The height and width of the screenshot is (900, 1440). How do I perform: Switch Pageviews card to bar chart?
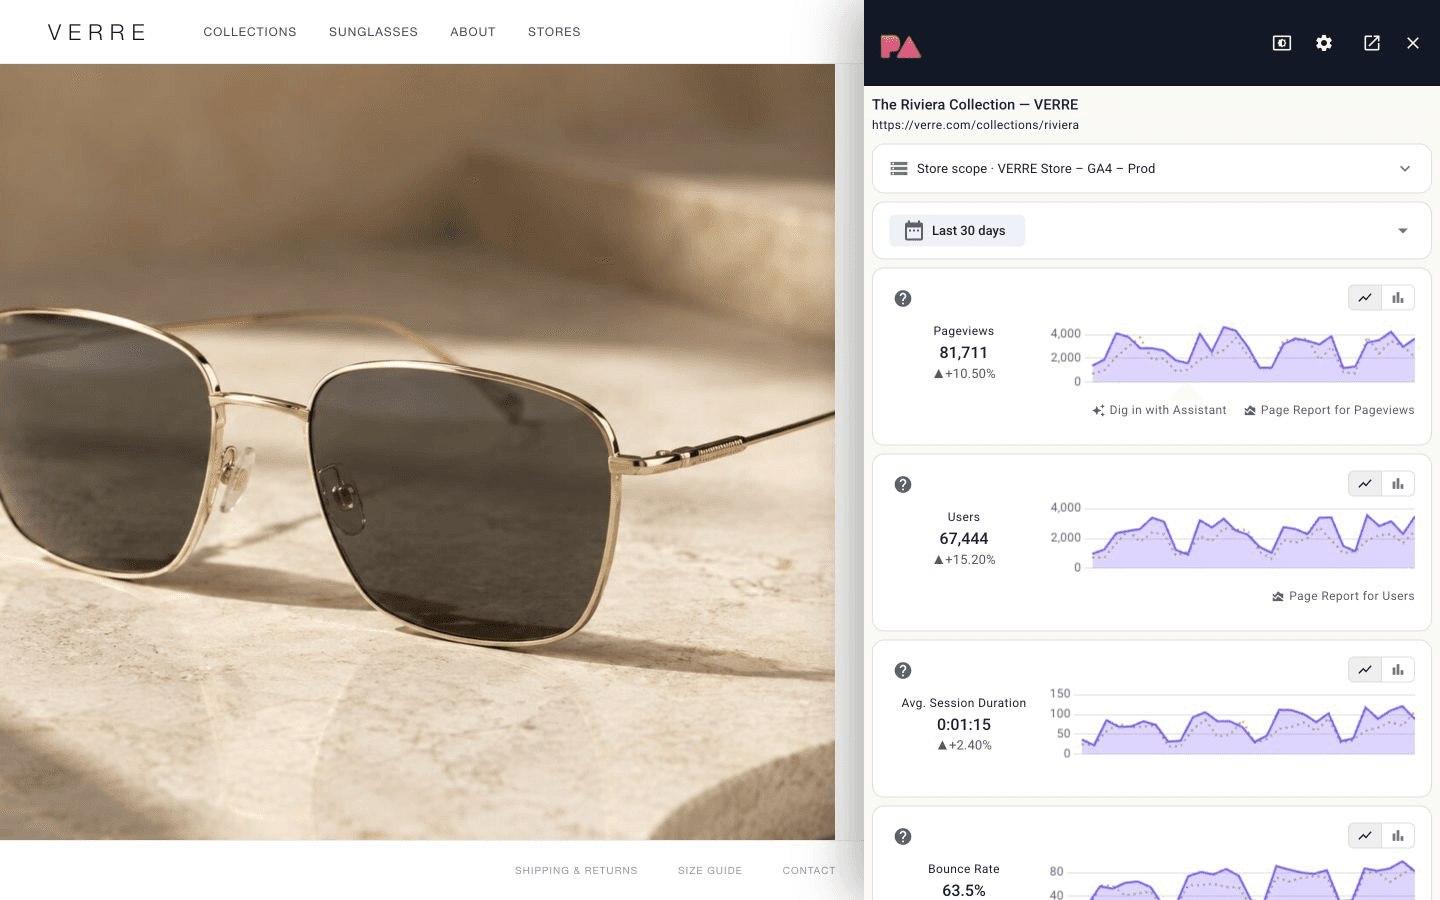click(1398, 298)
